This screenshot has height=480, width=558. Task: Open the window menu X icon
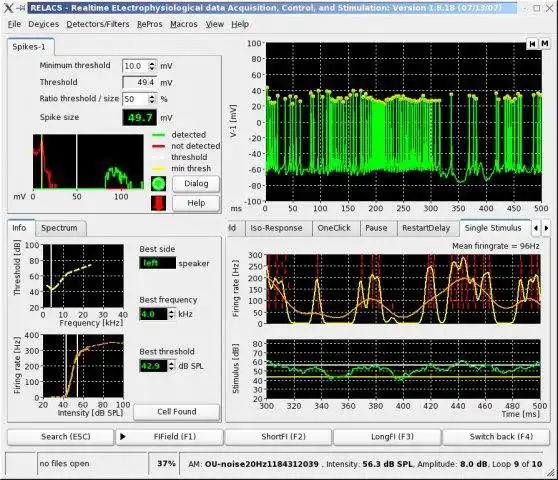tap(8, 8)
